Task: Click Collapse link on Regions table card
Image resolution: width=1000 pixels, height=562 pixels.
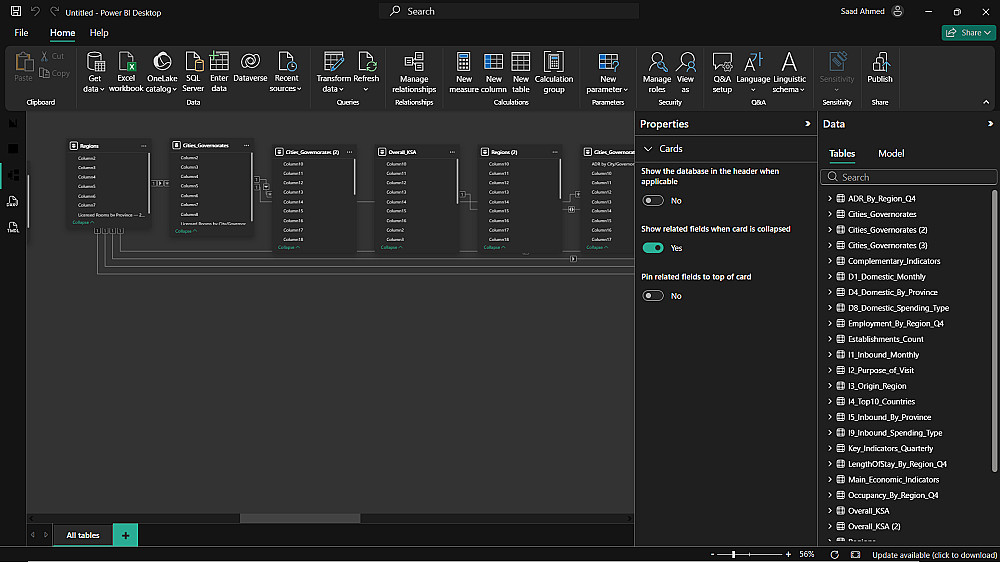Action: point(82,222)
